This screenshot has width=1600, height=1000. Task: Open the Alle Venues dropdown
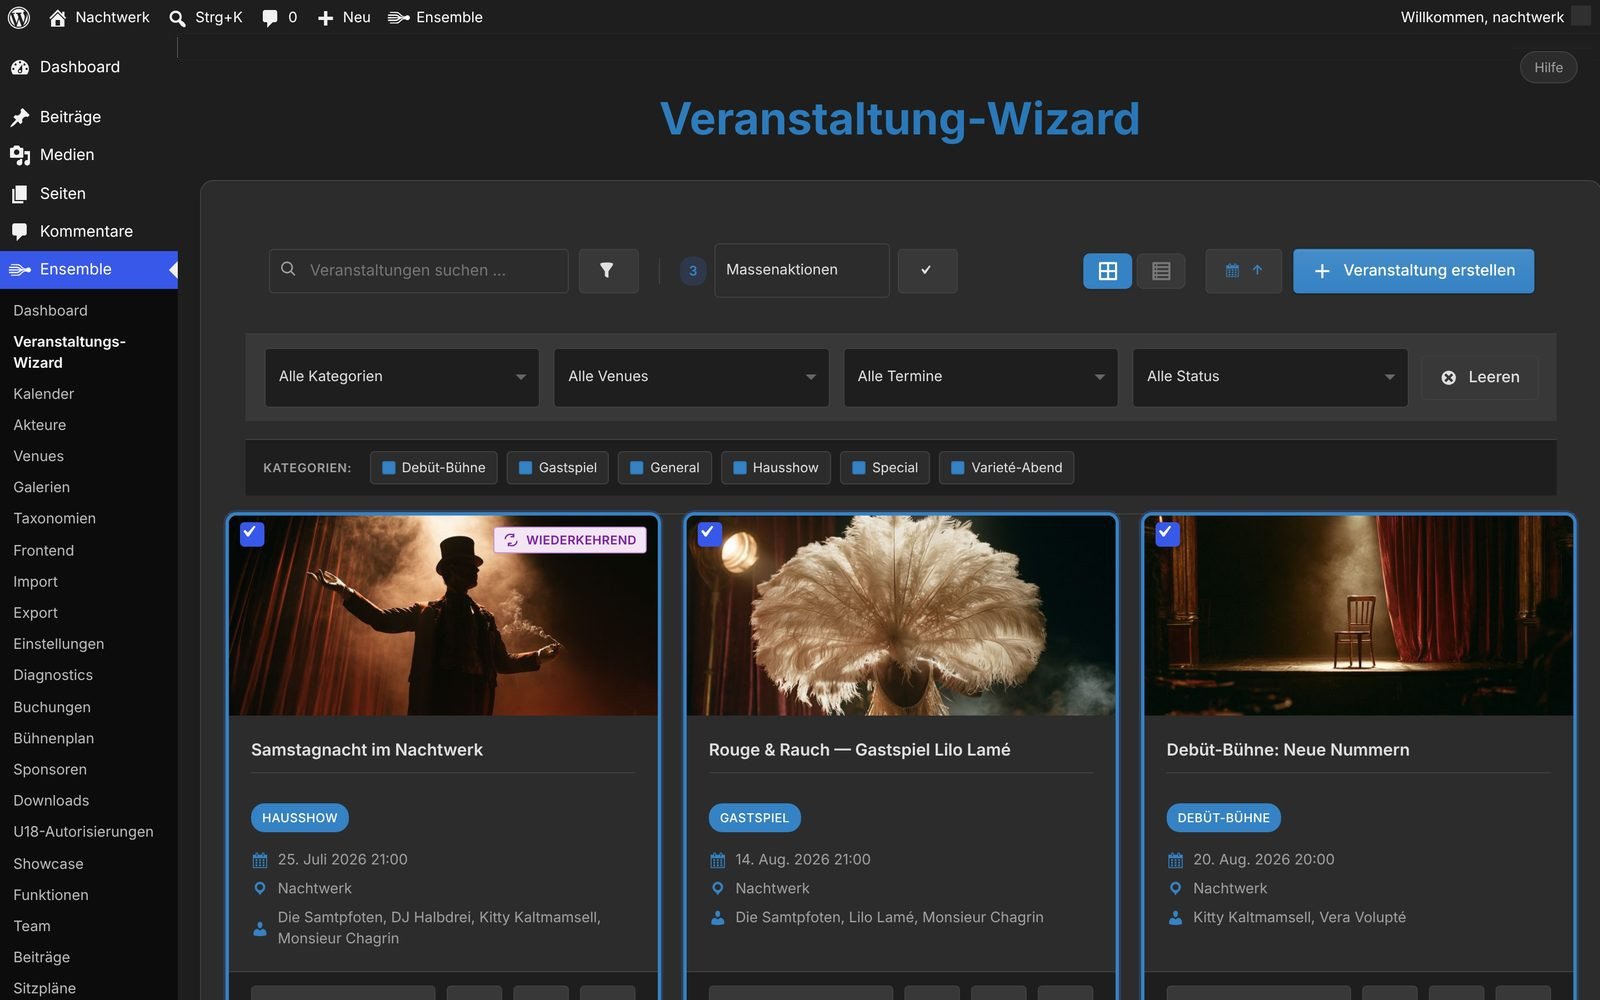tap(691, 377)
